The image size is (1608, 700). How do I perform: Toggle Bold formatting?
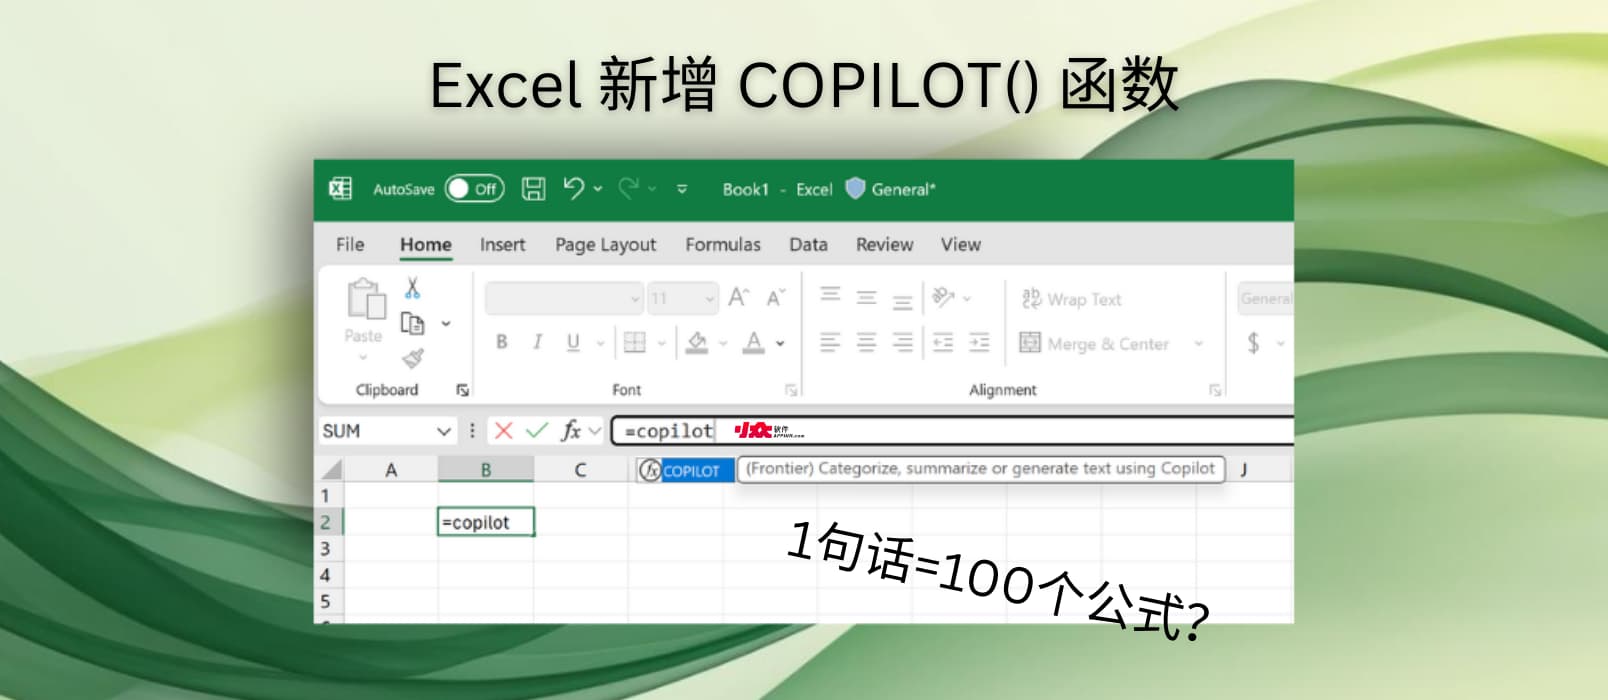point(502,342)
